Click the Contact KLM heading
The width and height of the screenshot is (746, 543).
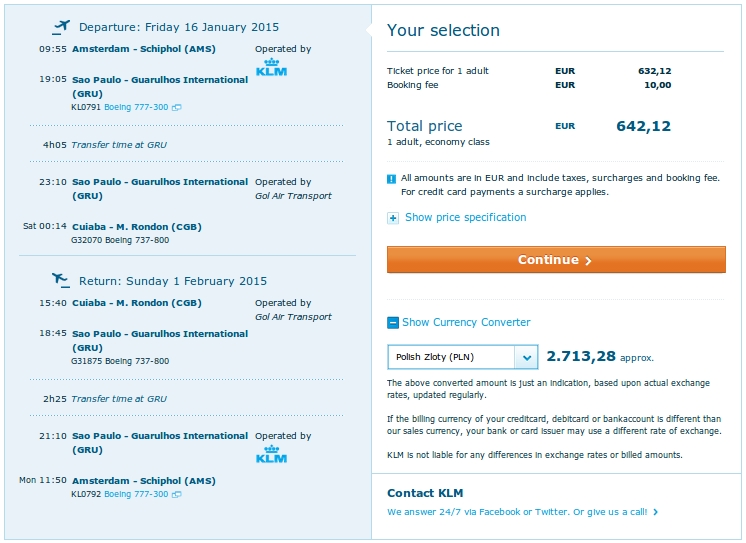425,493
